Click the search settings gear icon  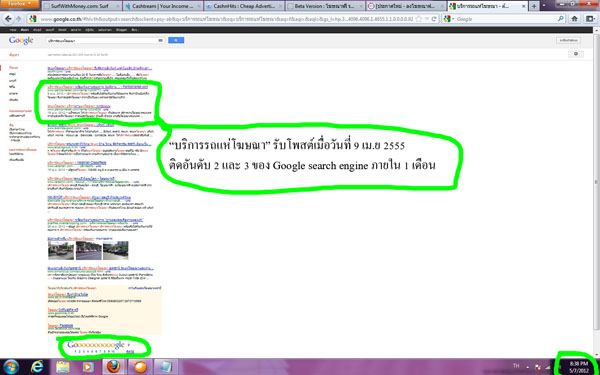[576, 54]
